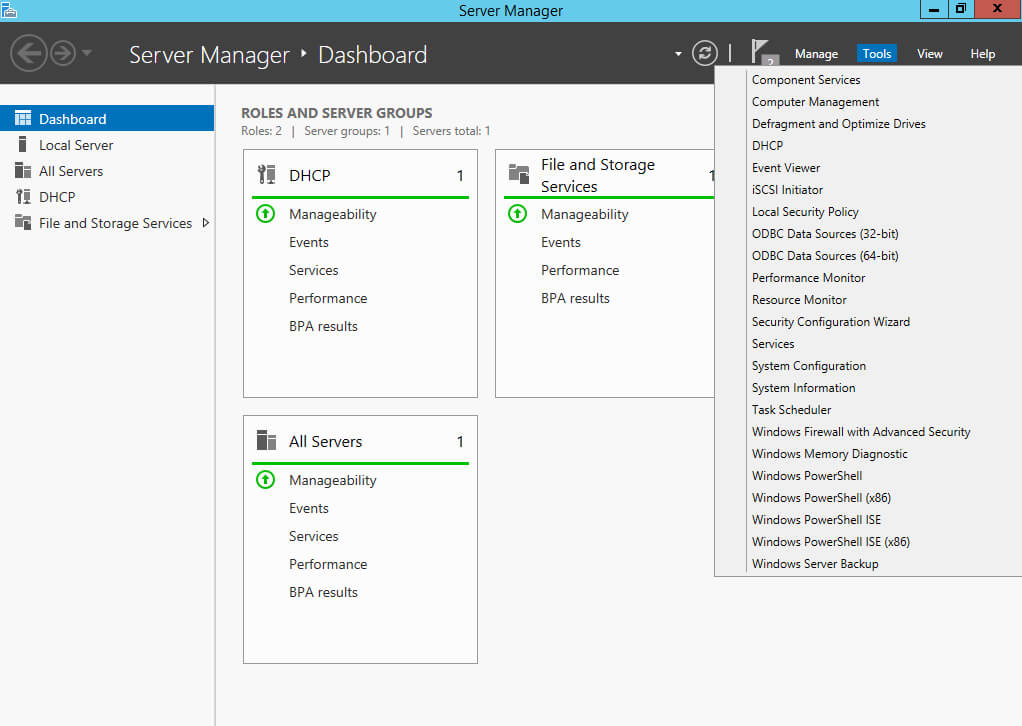Select All Servers icon in sidebar
The width and height of the screenshot is (1022, 726).
(x=23, y=171)
